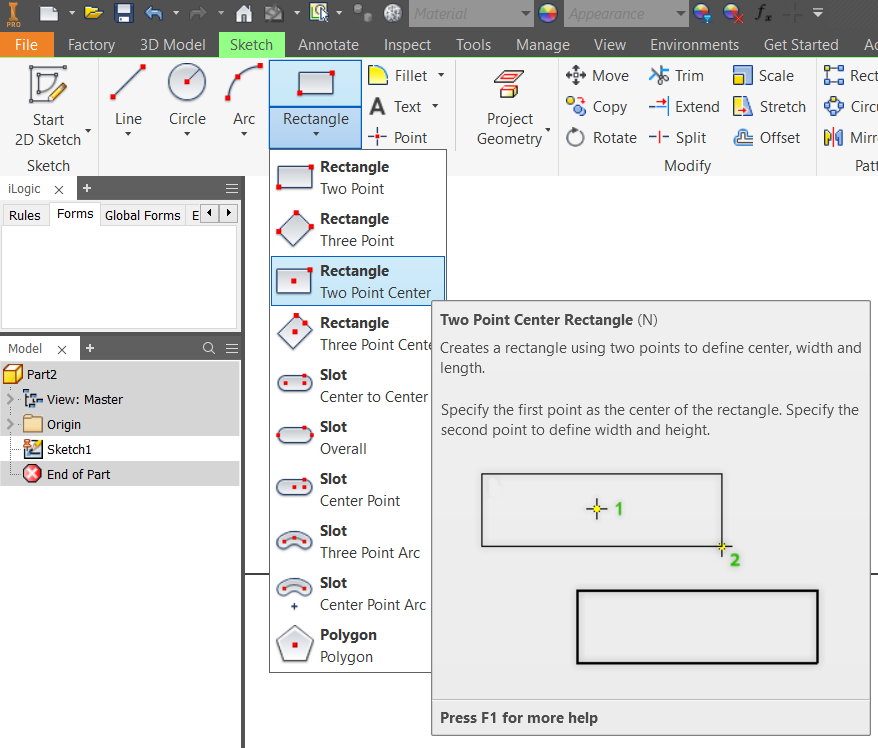Switch to the Annotate ribbon tab

pyautogui.click(x=328, y=44)
